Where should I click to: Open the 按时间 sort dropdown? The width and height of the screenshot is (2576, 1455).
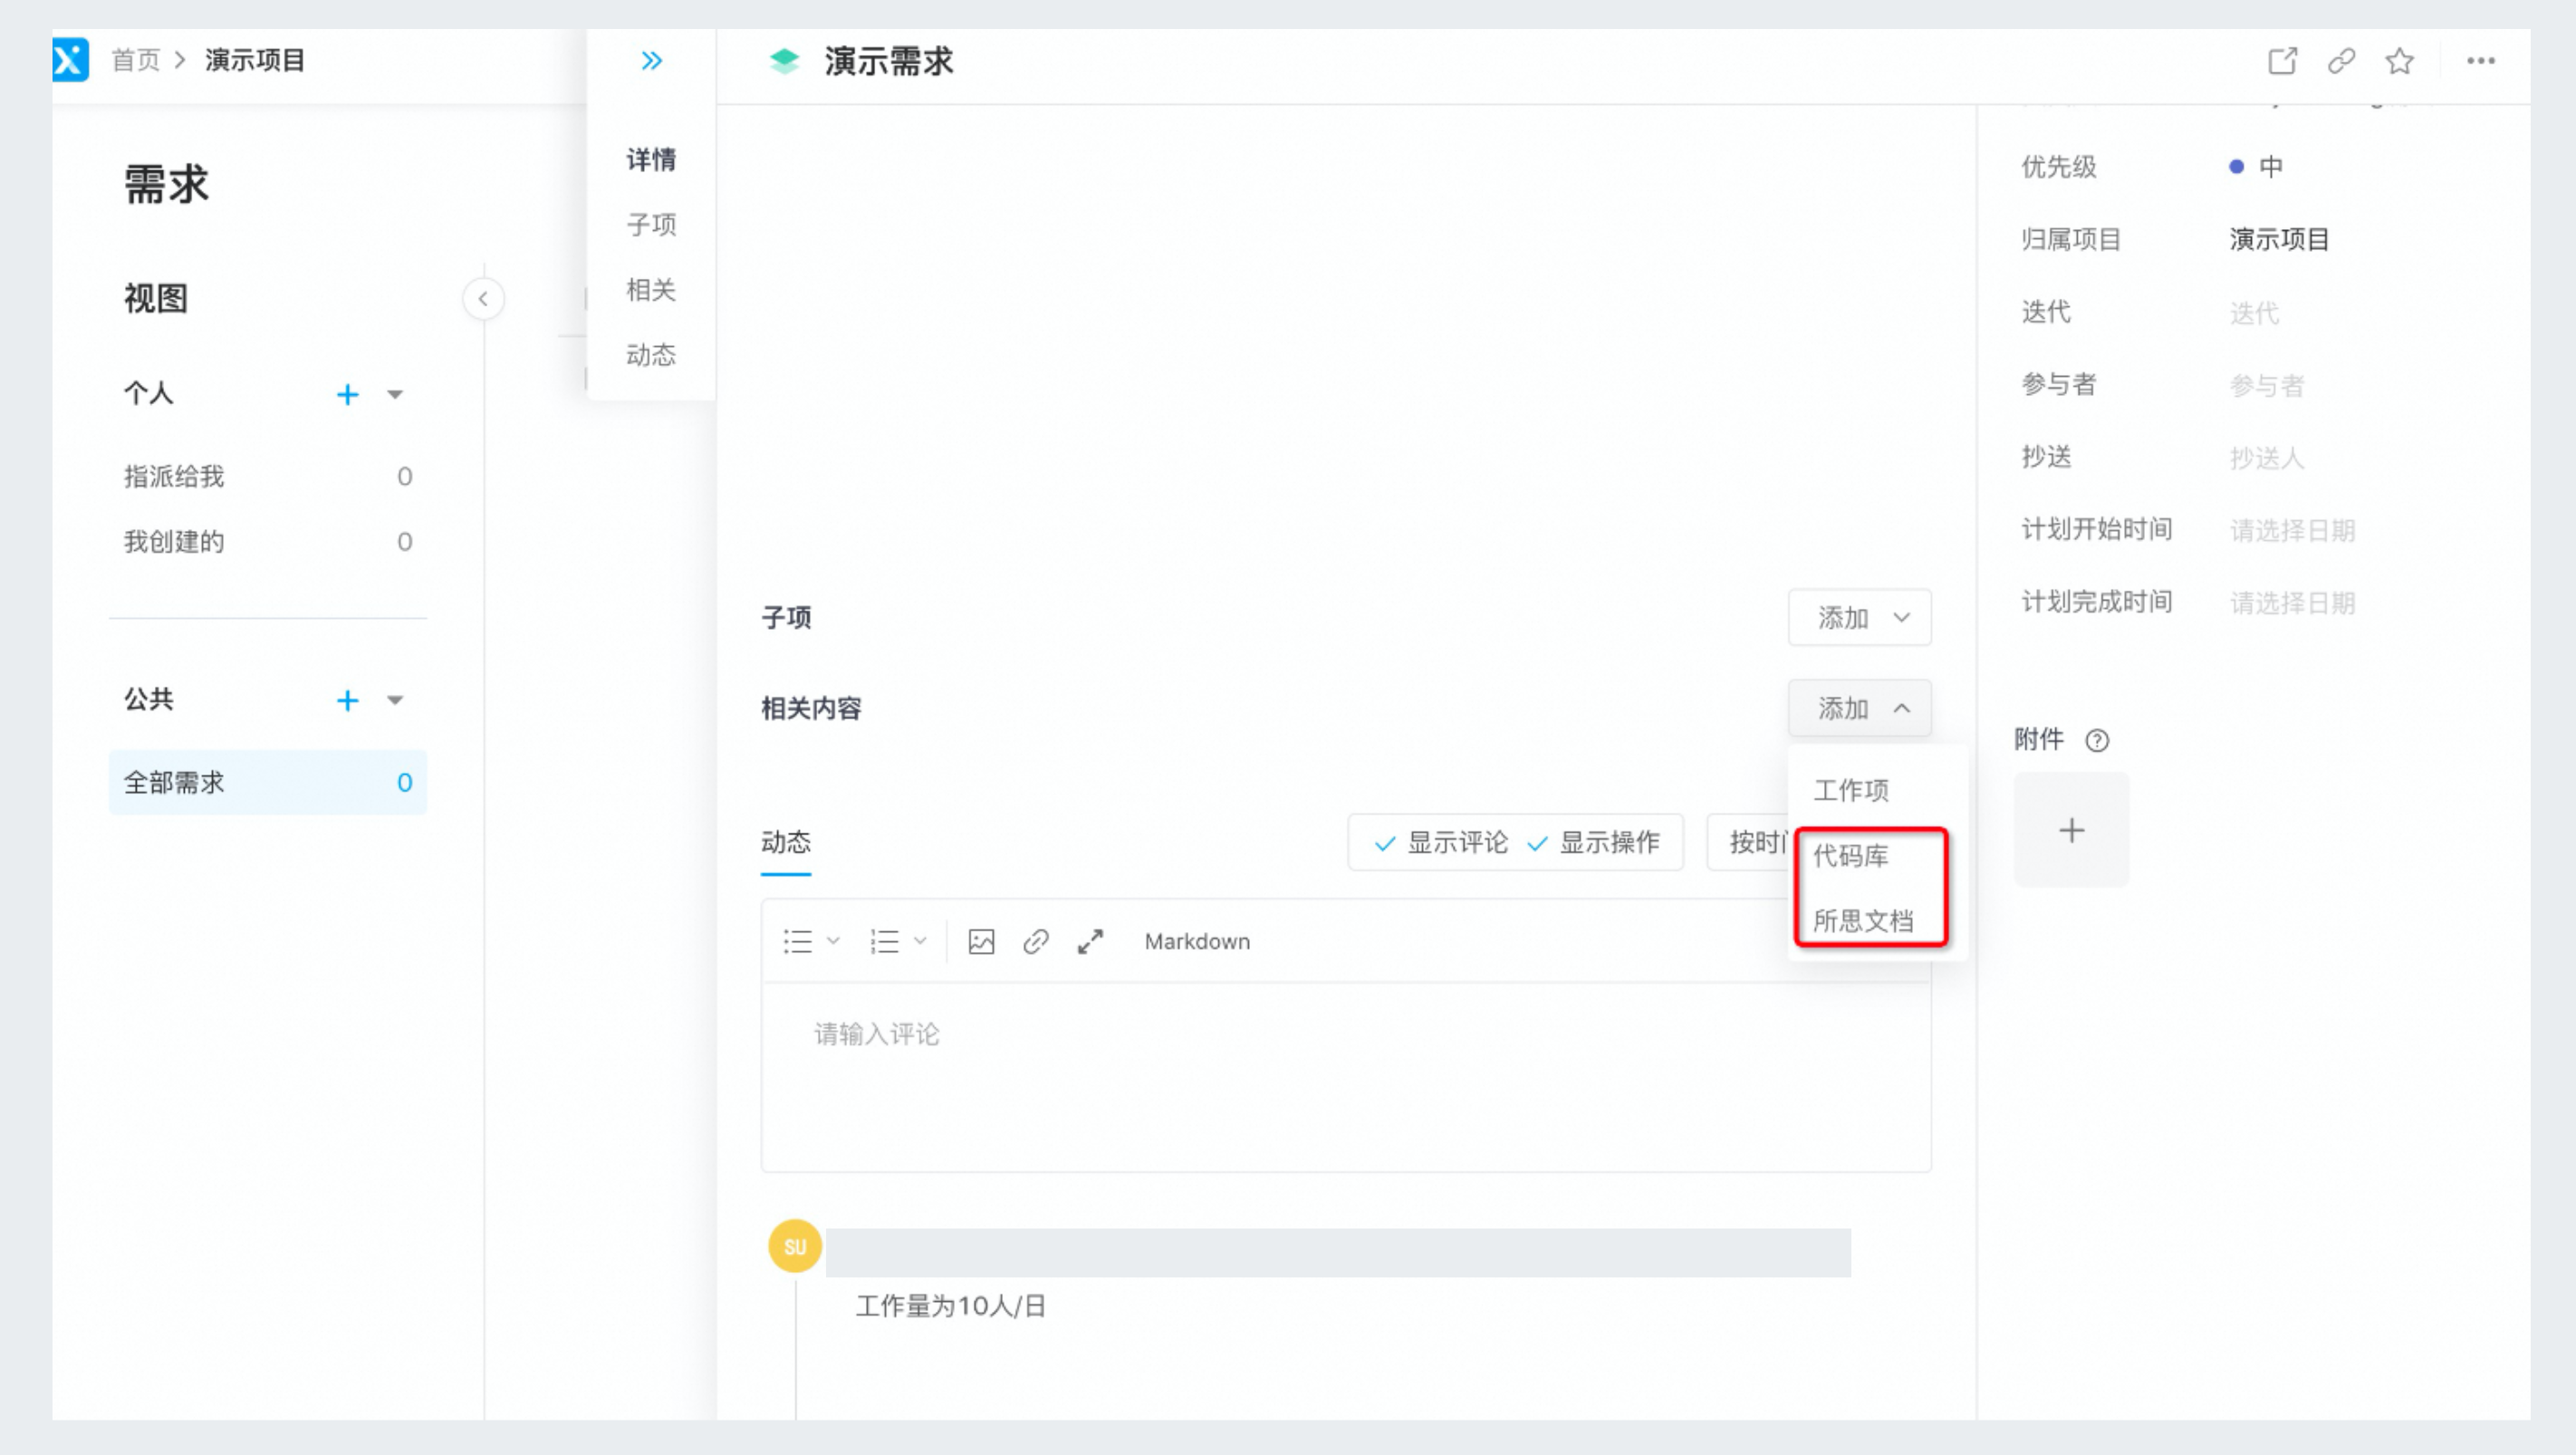pos(1750,842)
